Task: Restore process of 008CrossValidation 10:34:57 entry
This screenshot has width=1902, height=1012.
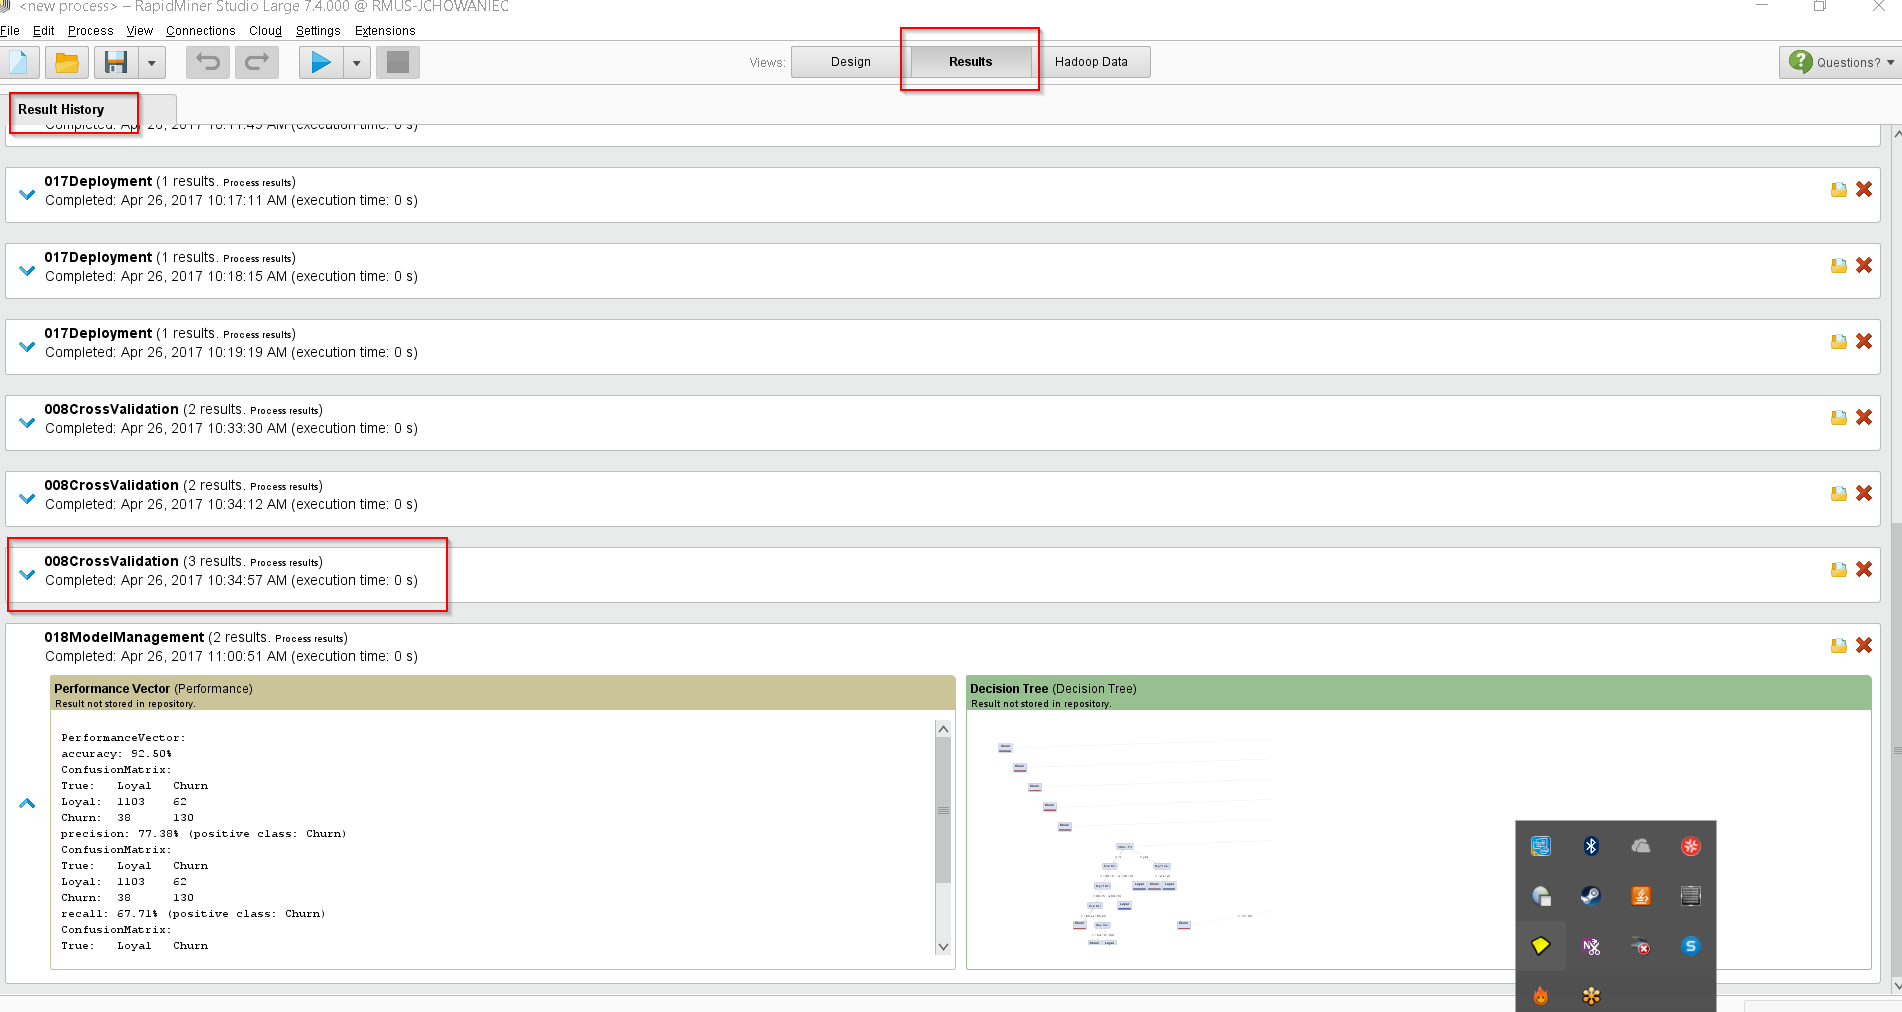Action: 1839,570
